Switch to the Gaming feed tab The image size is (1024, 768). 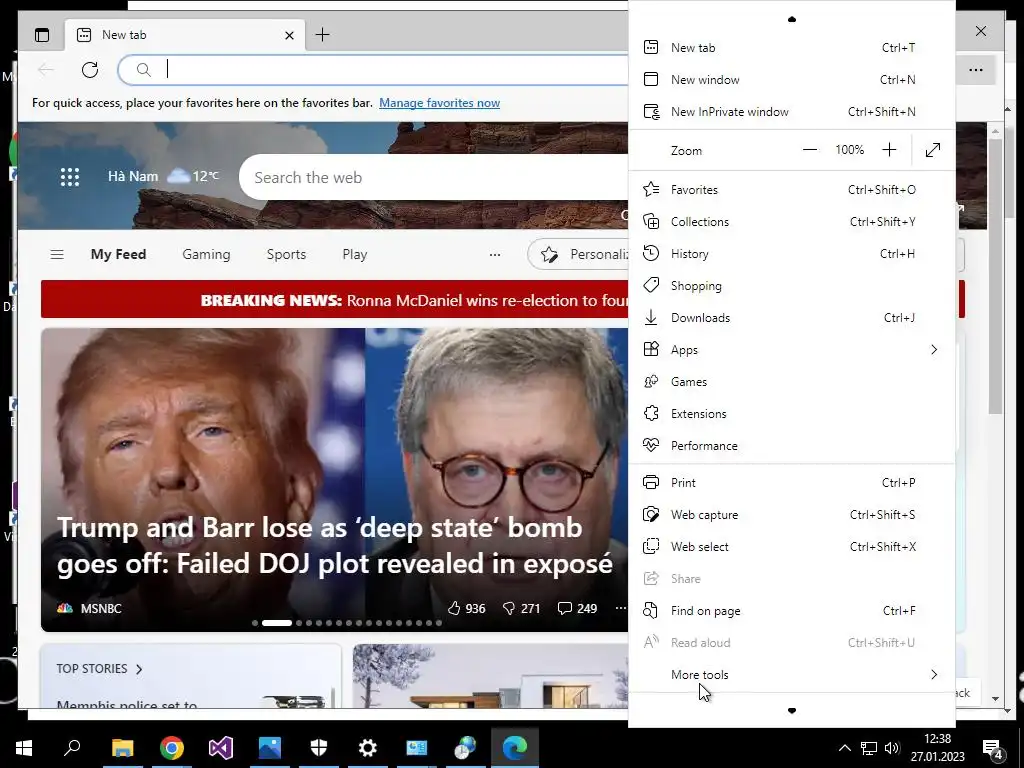[x=206, y=254]
